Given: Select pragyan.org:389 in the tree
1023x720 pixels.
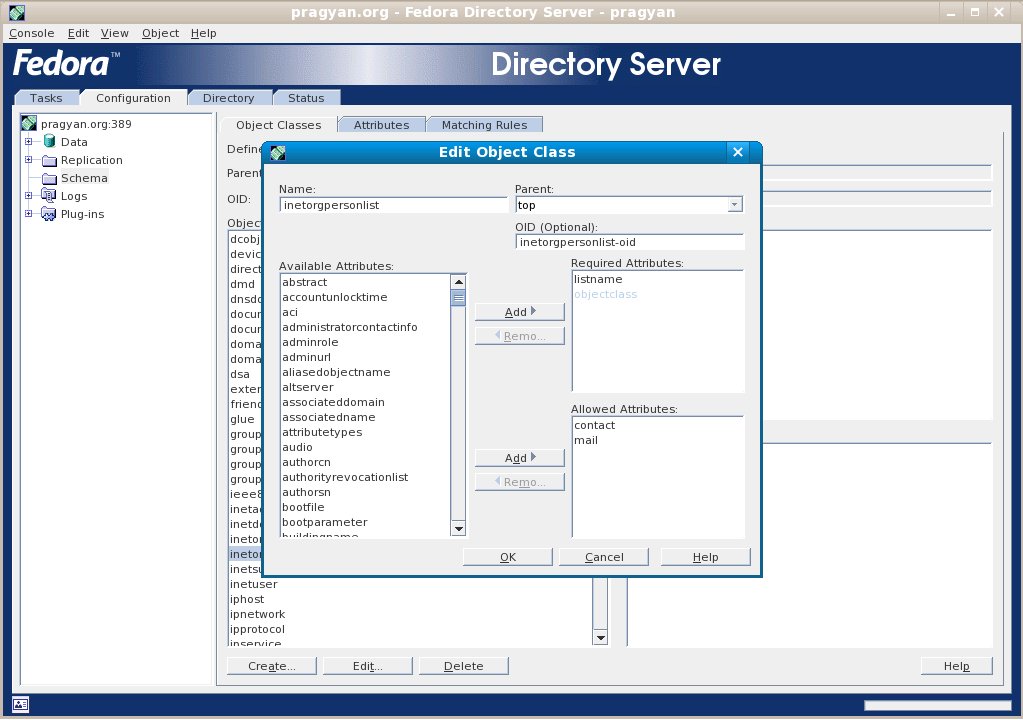Looking at the screenshot, I should coord(86,124).
